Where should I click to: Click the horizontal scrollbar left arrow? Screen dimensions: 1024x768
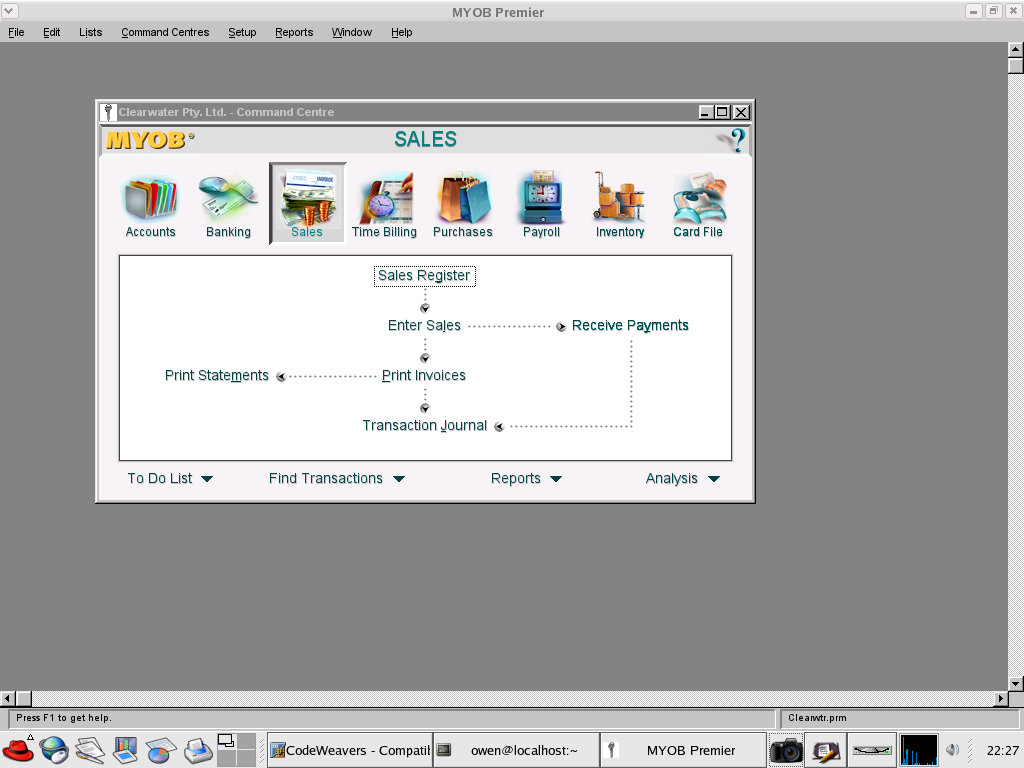click(x=7, y=698)
